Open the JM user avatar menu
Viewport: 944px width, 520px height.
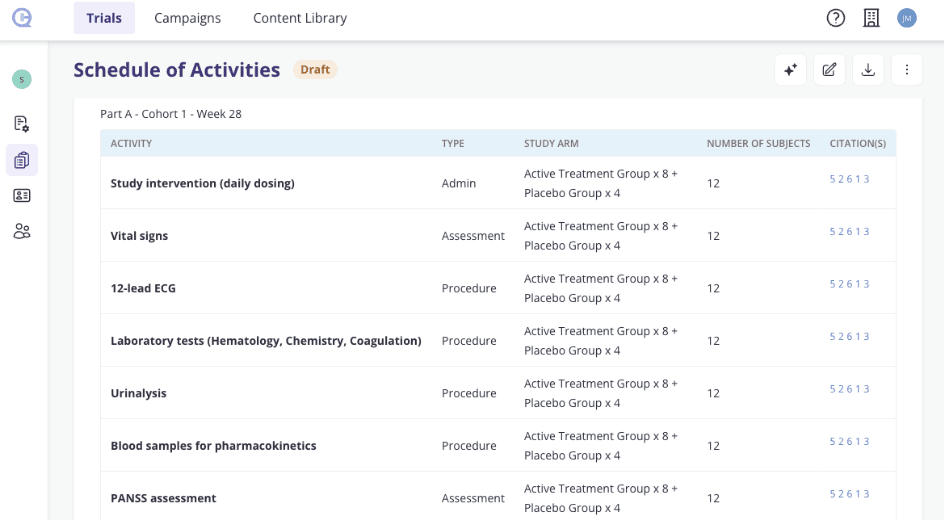(907, 18)
